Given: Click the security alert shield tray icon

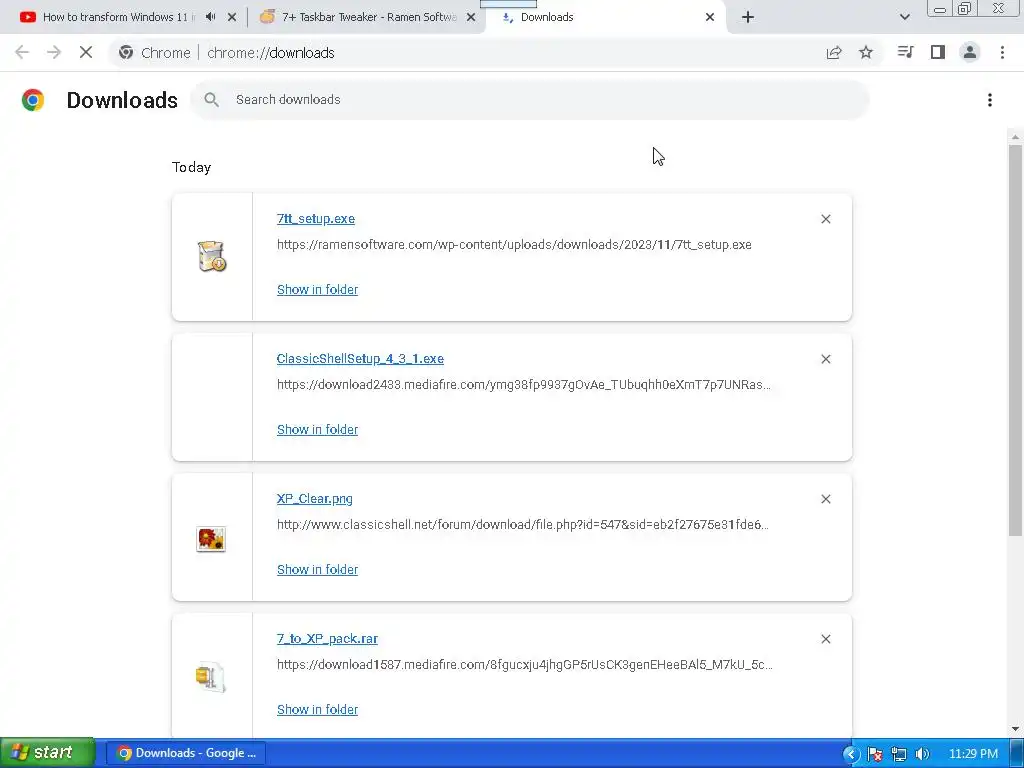Looking at the screenshot, I should 874,754.
